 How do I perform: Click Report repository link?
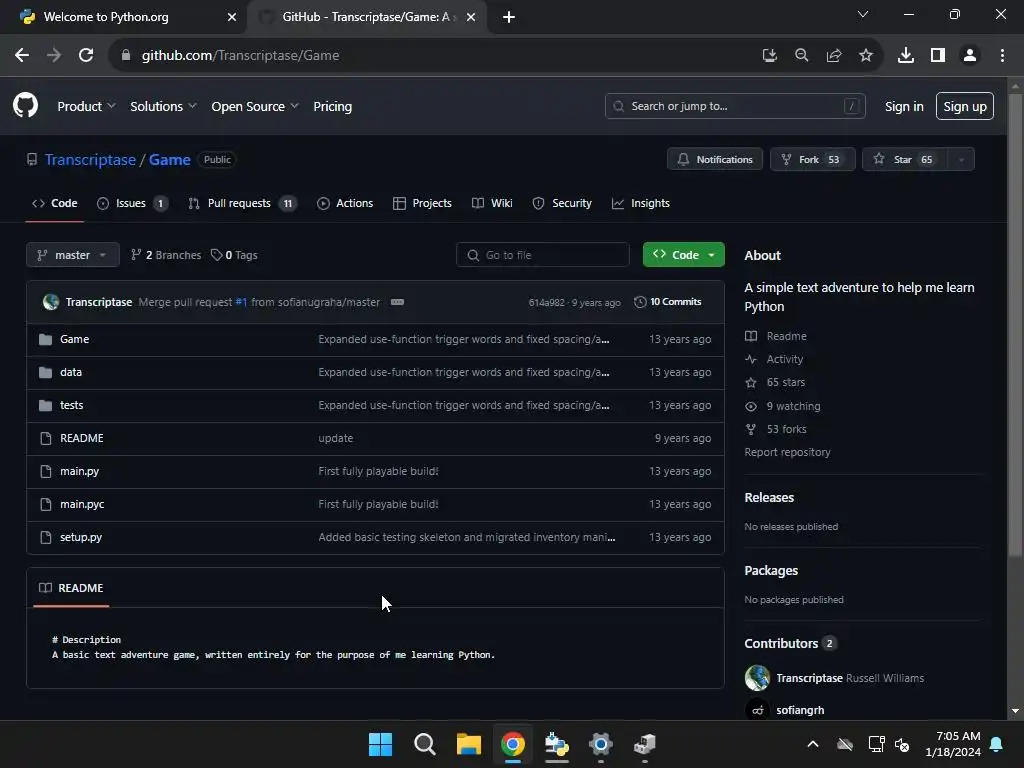coord(787,452)
